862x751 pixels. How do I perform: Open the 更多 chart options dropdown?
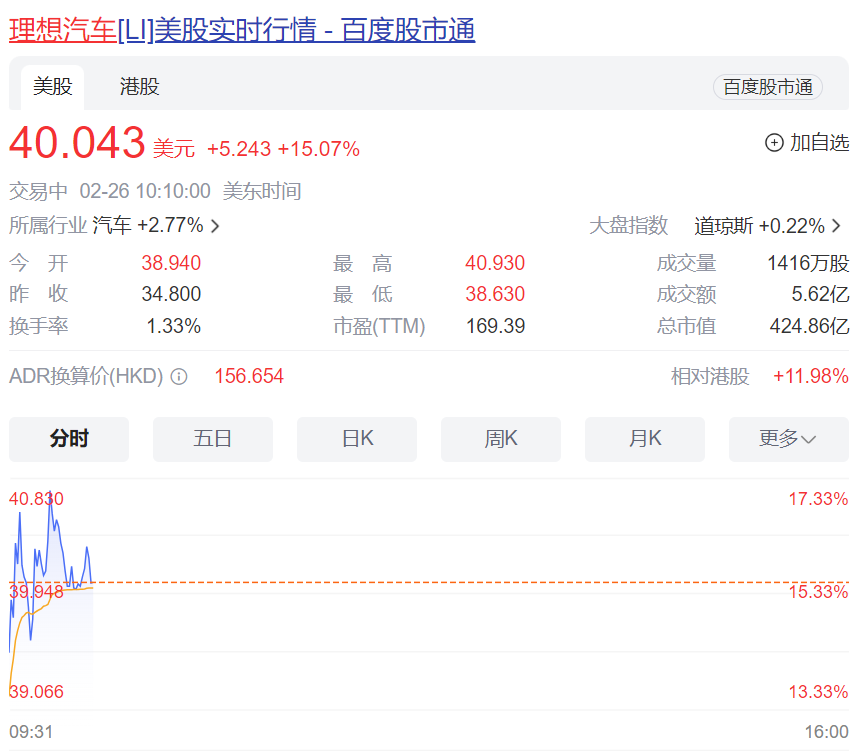pyautogui.click(x=789, y=439)
